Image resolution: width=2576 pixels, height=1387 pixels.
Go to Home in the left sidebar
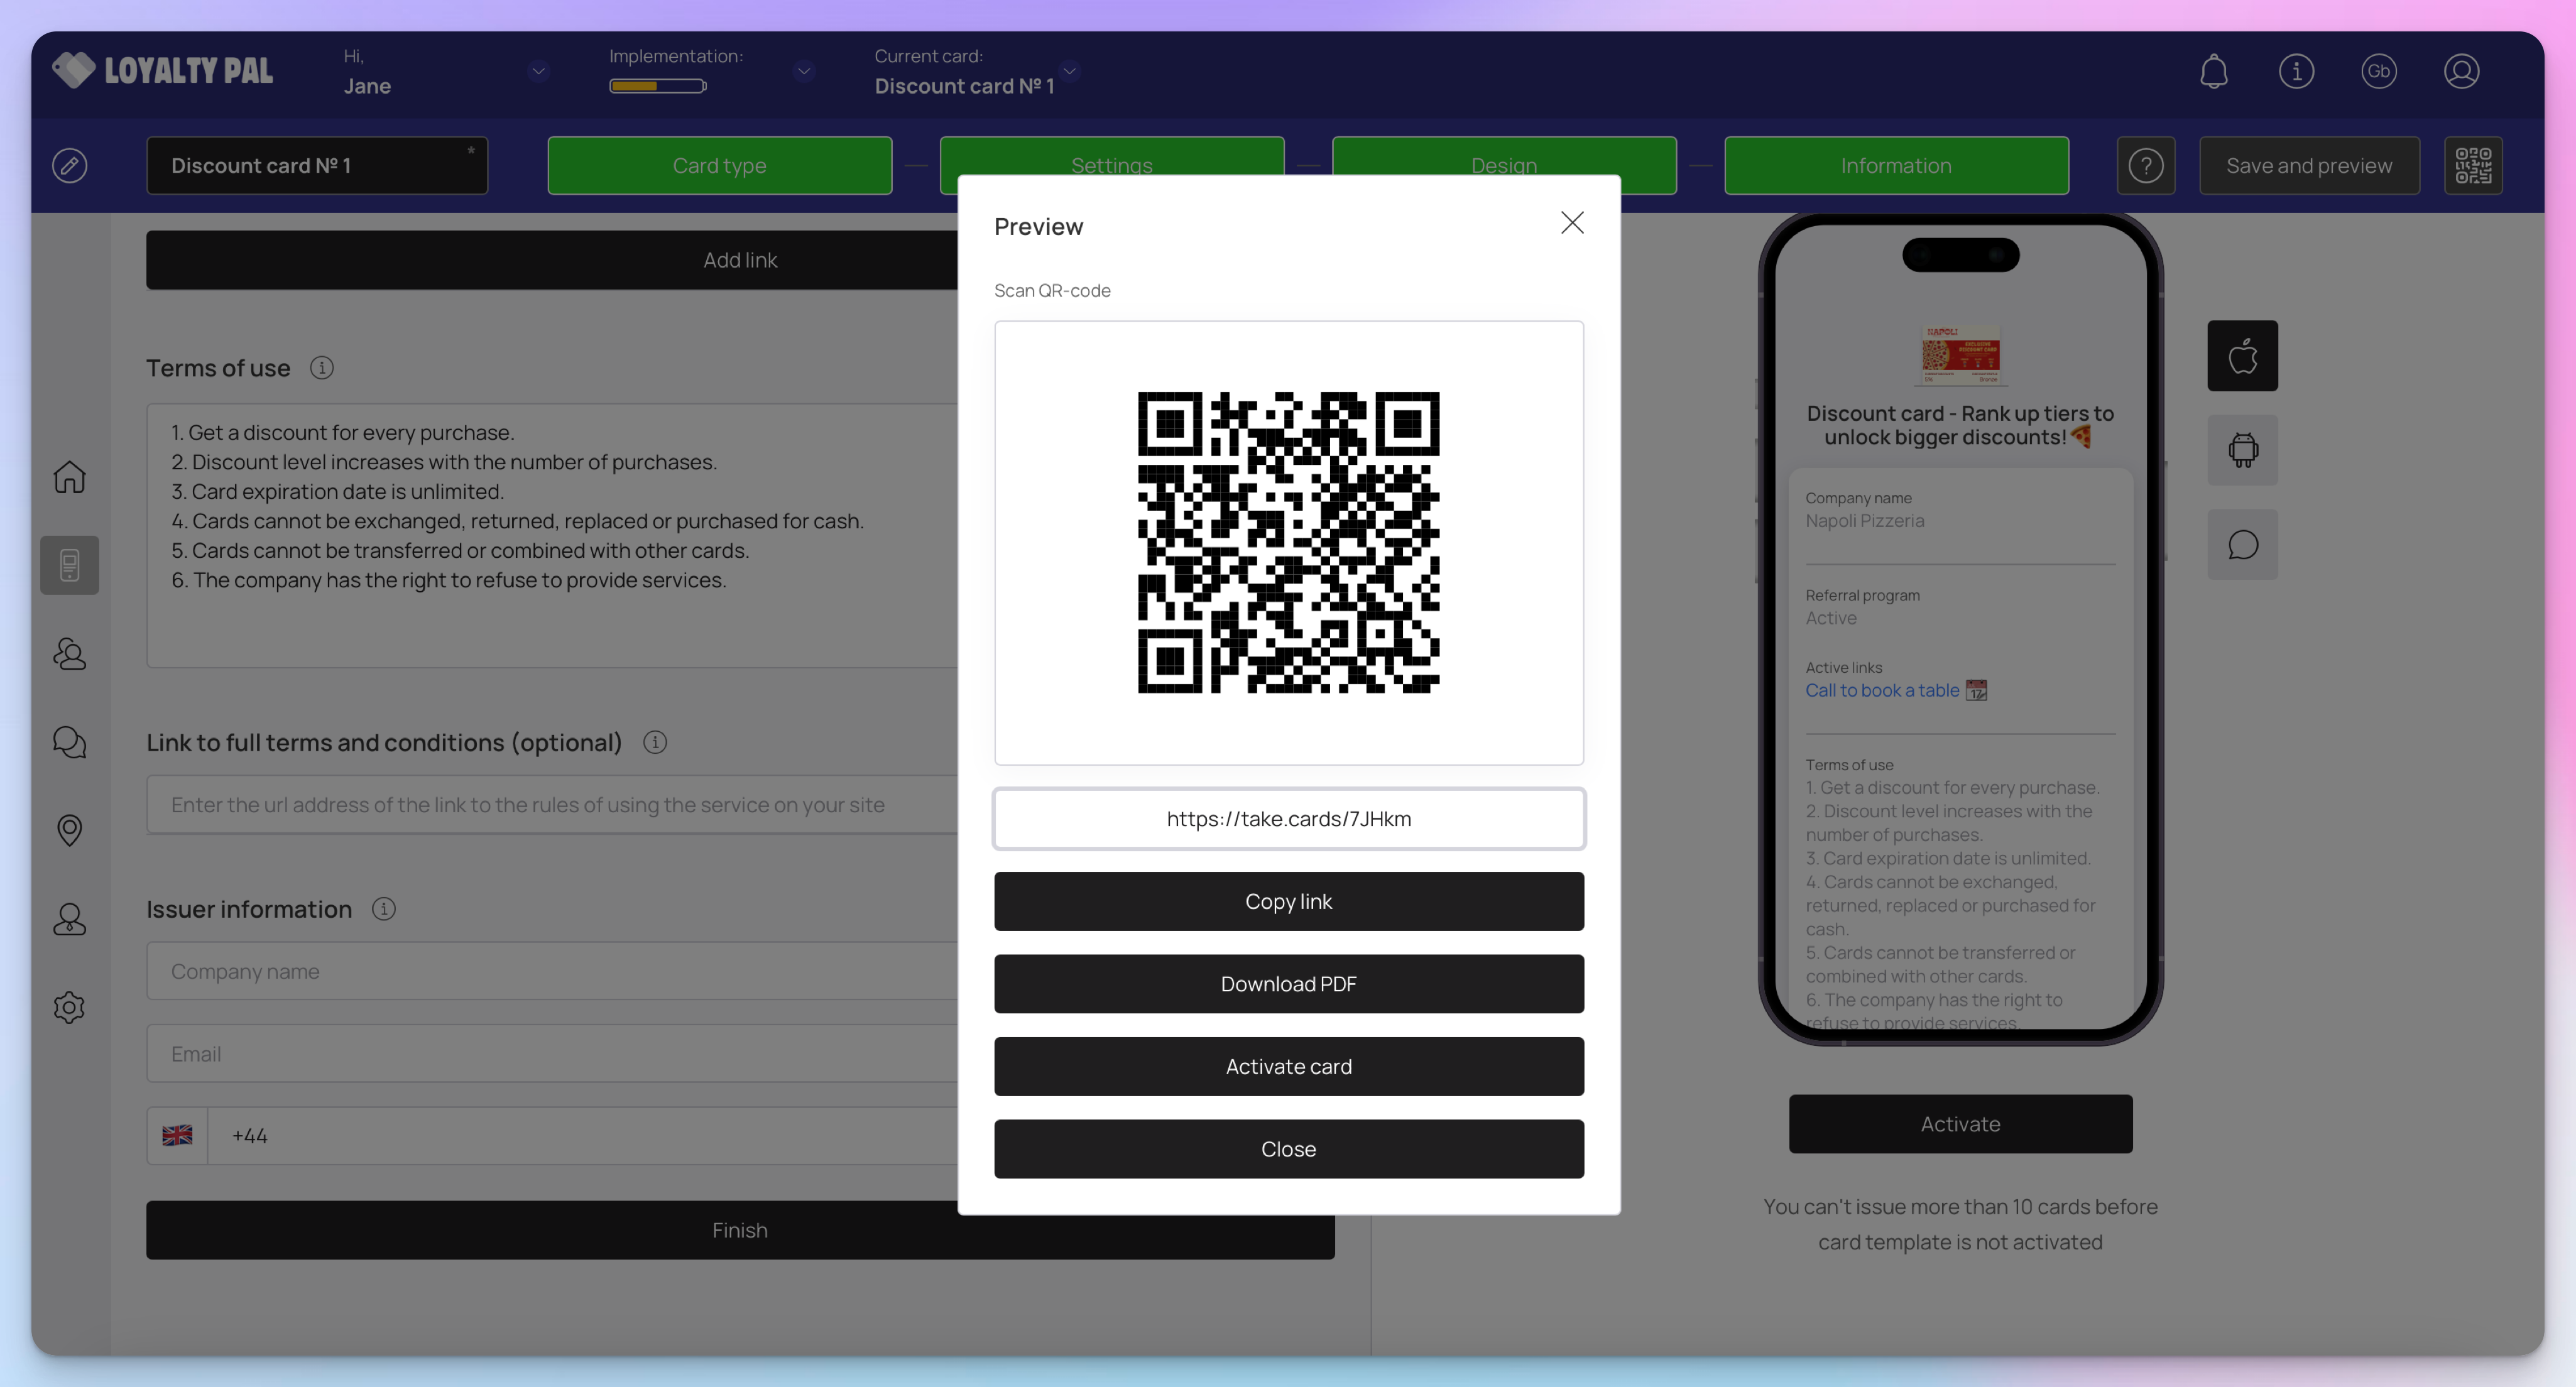(x=69, y=477)
